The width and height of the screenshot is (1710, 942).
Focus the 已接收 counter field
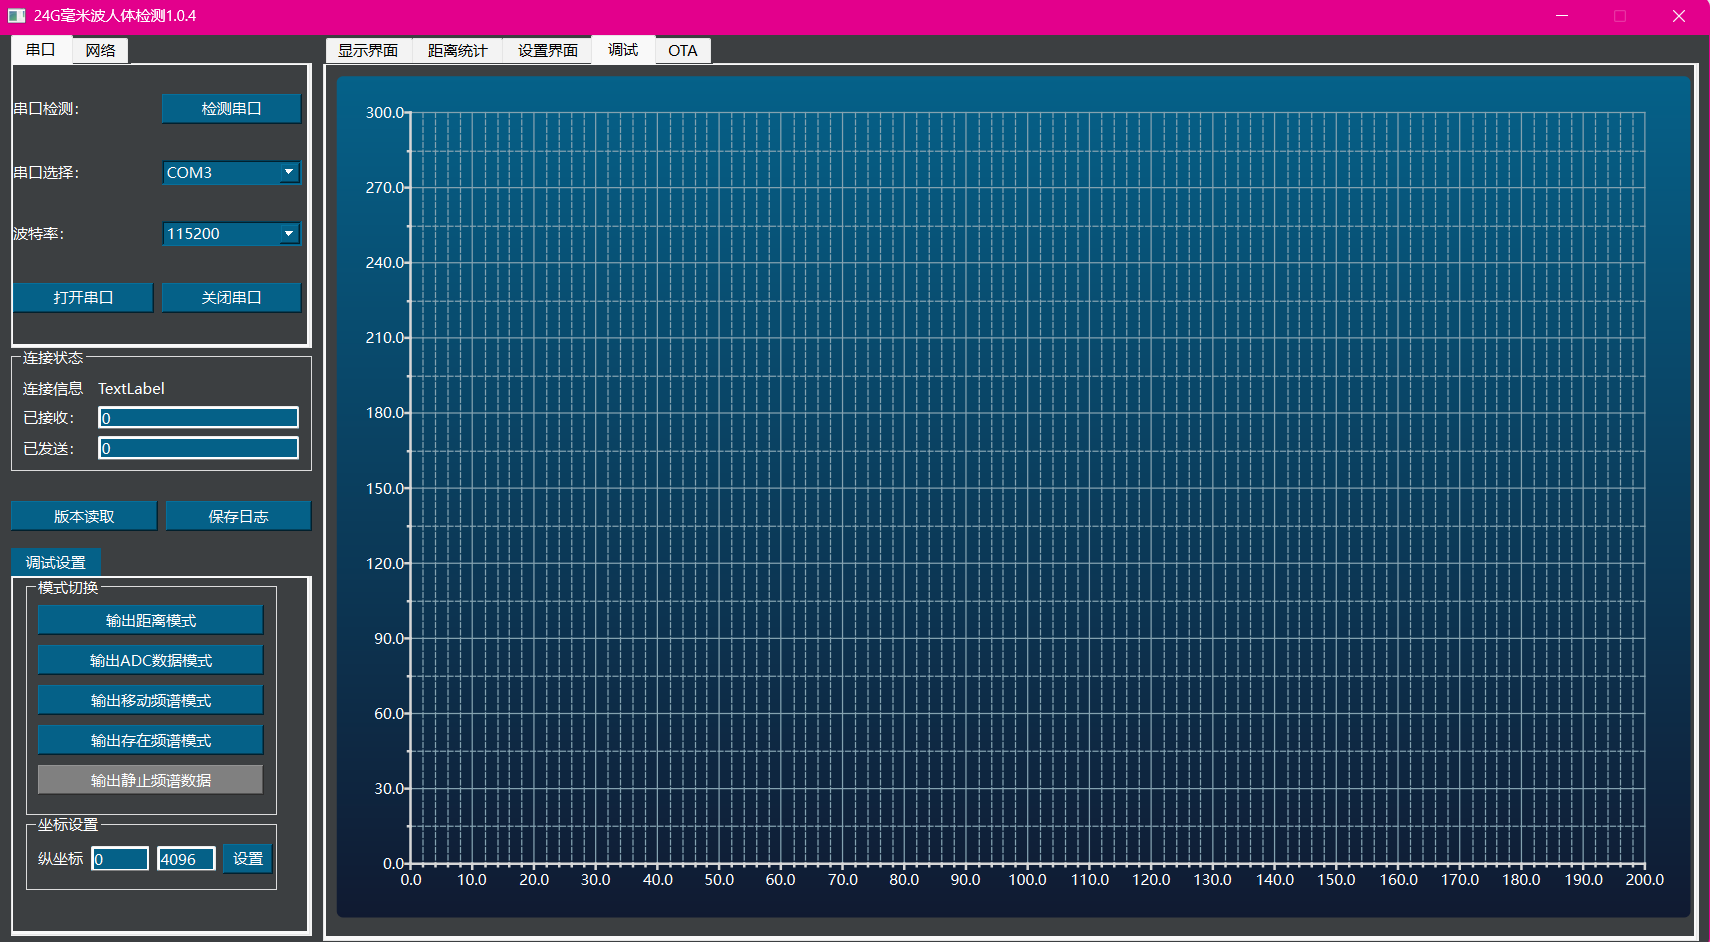pos(199,418)
